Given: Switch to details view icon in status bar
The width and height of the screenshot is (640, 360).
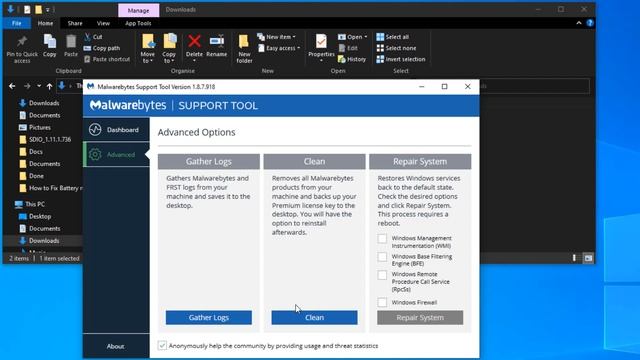Looking at the screenshot, I should (x=574, y=258).
